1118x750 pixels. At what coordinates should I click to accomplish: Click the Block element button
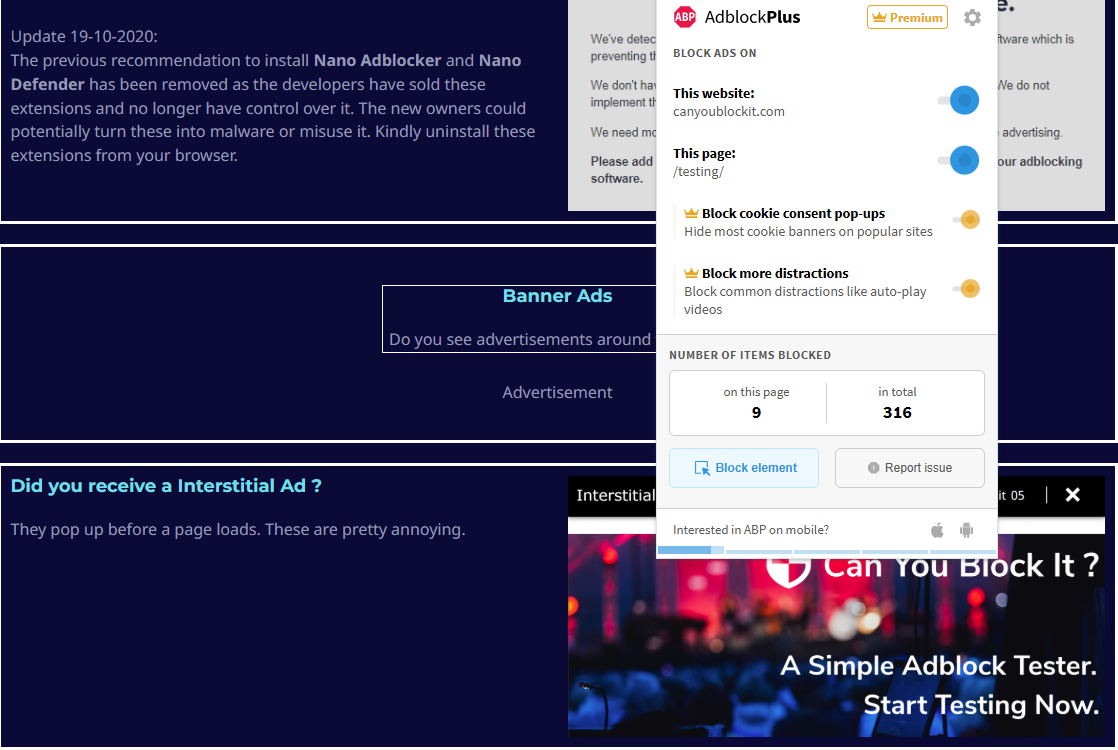(x=744, y=468)
